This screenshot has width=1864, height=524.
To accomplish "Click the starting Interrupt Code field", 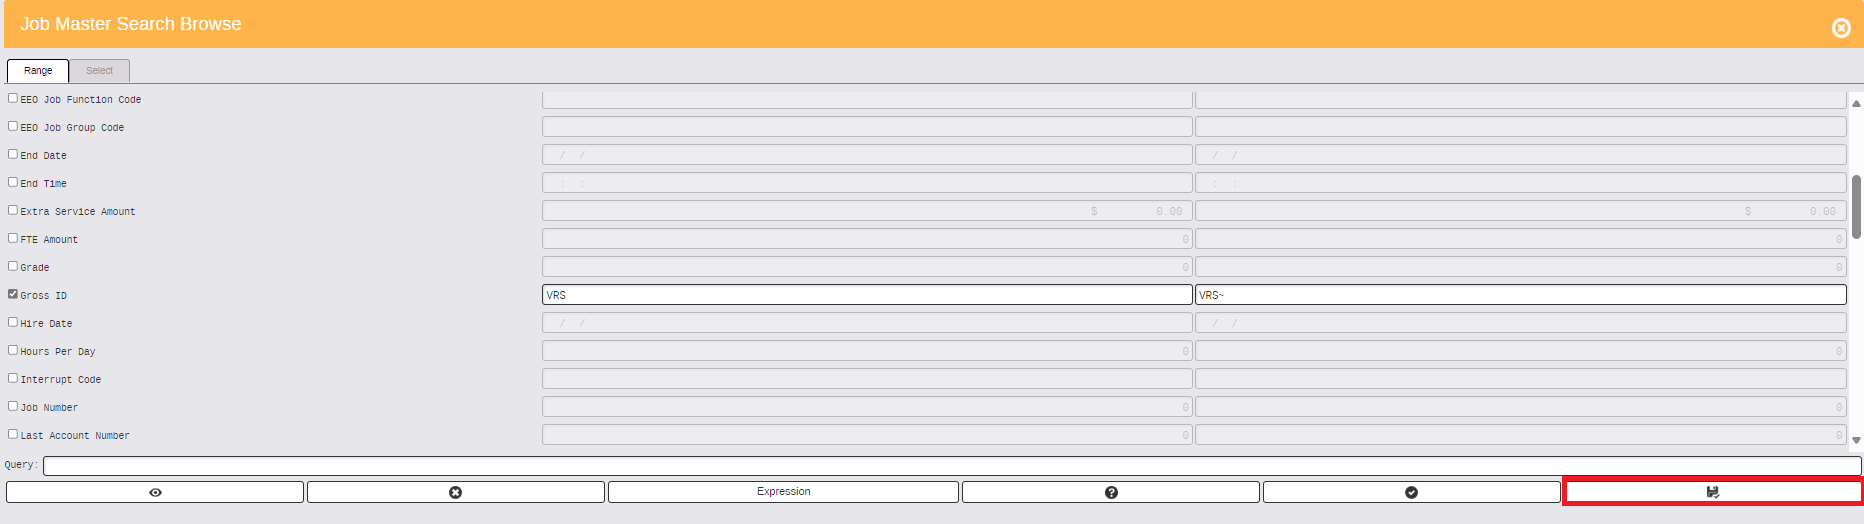I will (867, 379).
